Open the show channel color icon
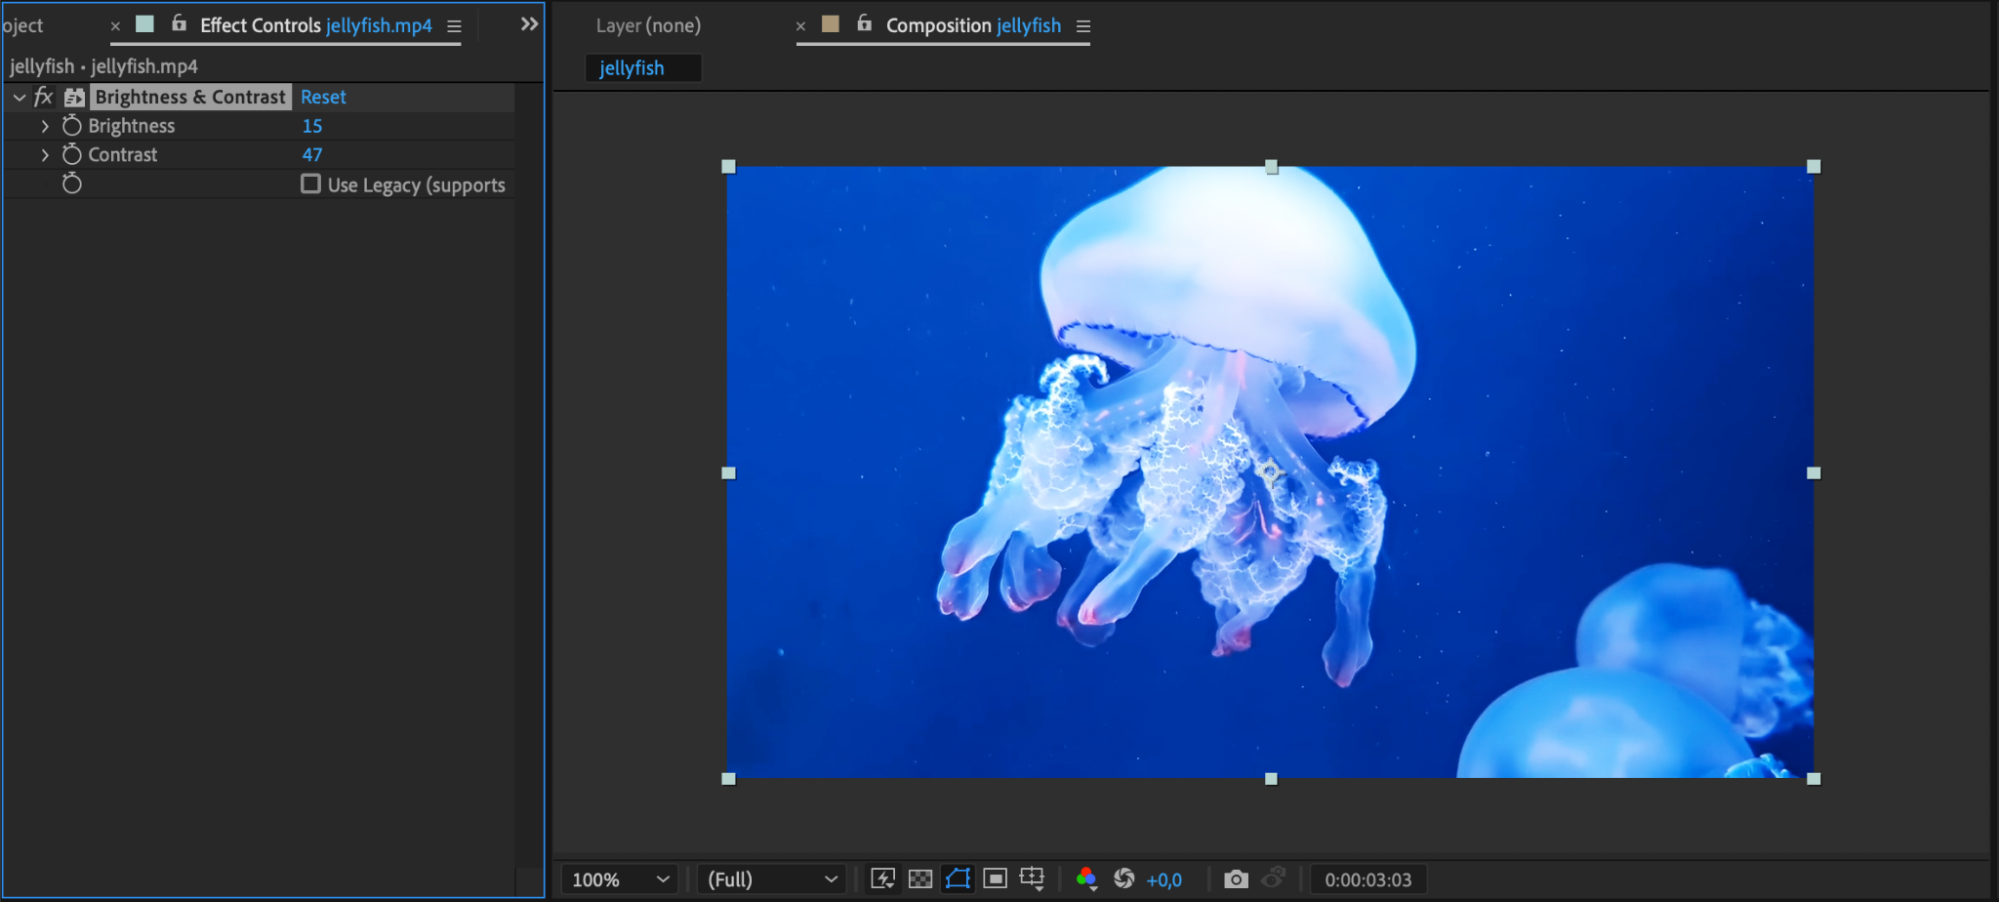1999x902 pixels. tap(1086, 879)
